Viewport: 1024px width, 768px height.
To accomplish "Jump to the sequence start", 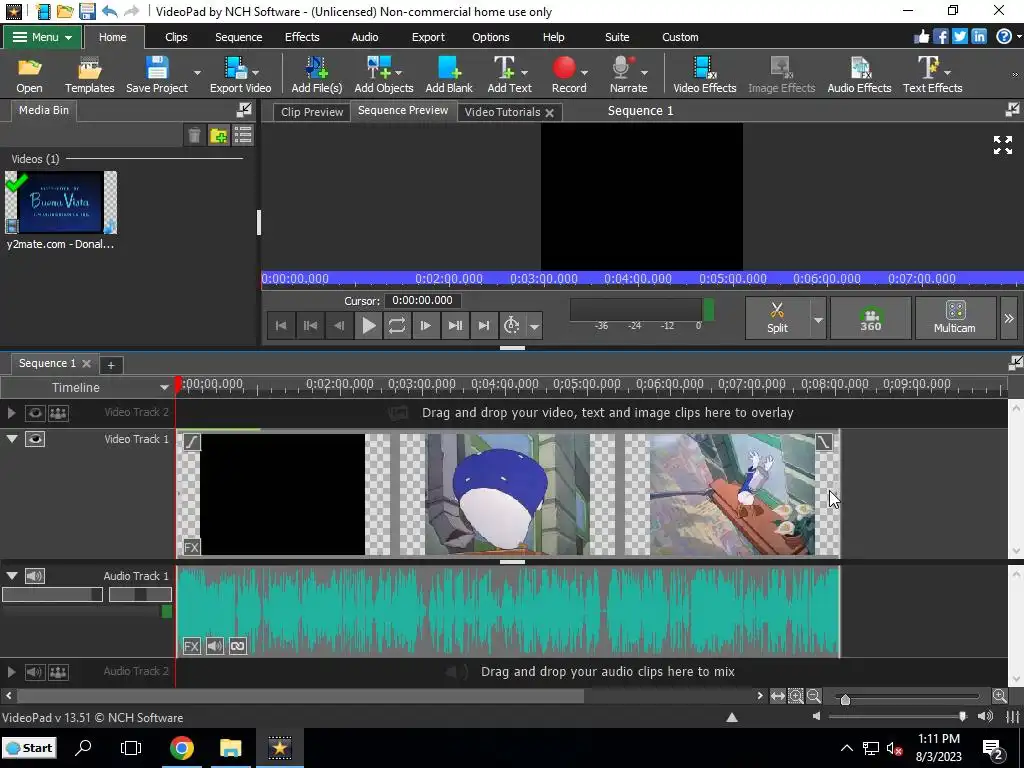I will tap(281, 325).
